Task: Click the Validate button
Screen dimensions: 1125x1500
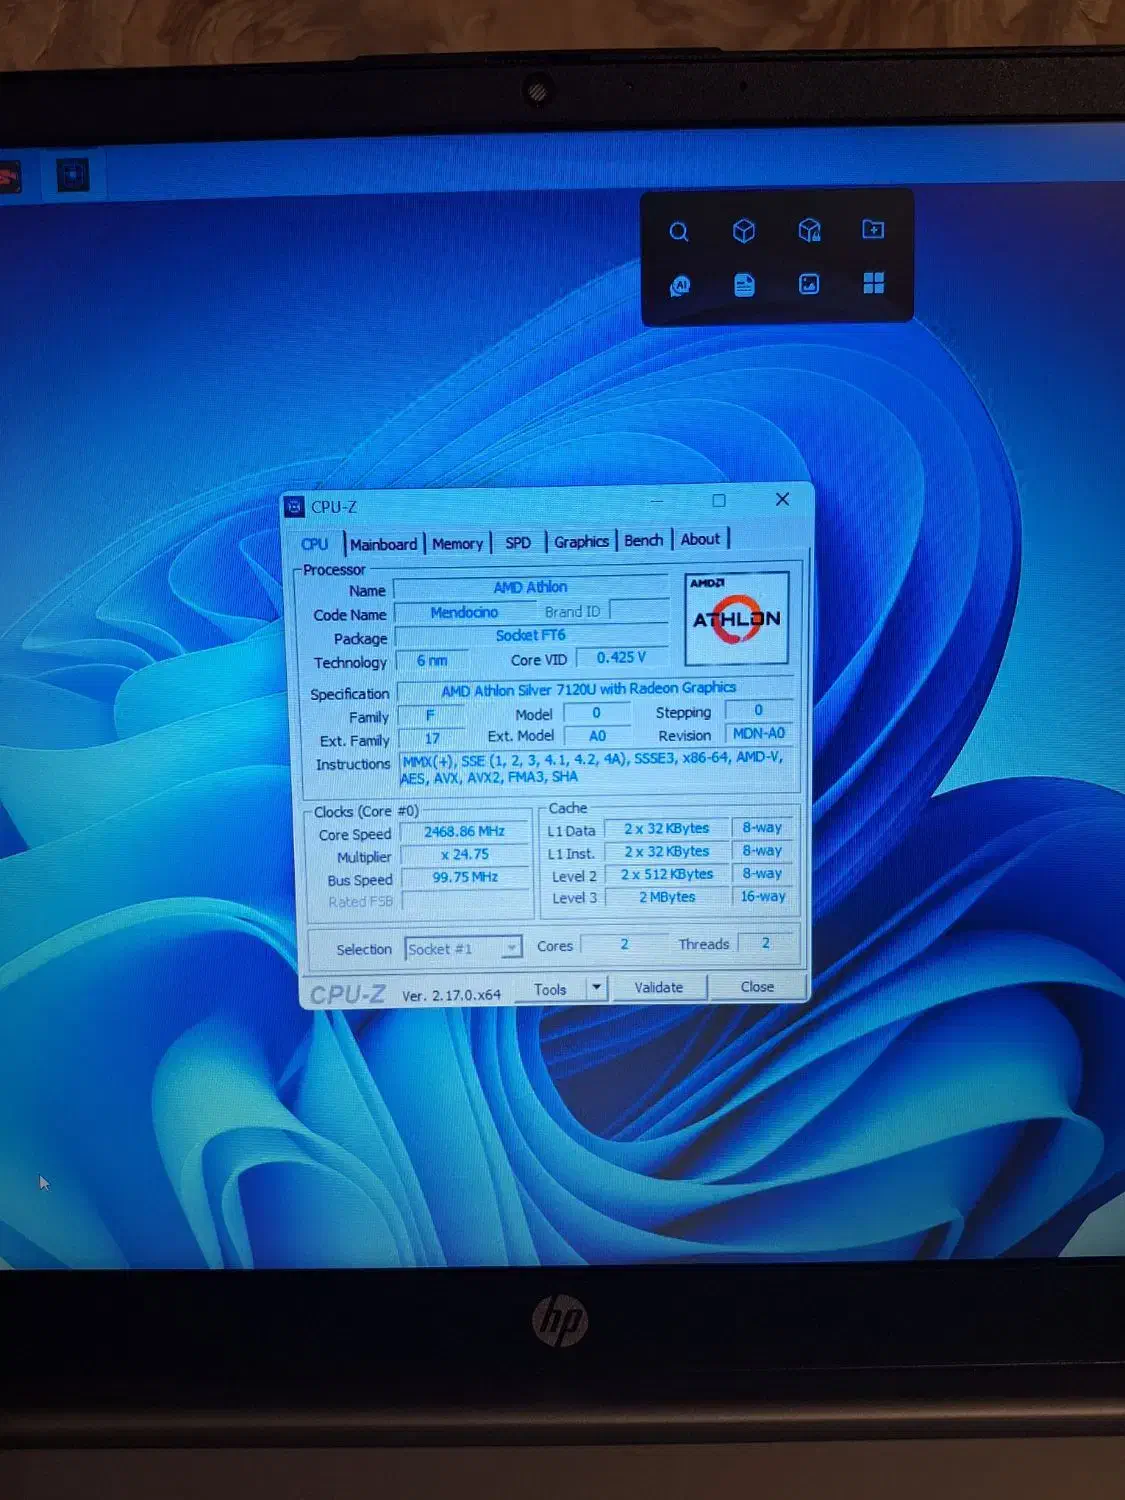Action: pyautogui.click(x=659, y=988)
